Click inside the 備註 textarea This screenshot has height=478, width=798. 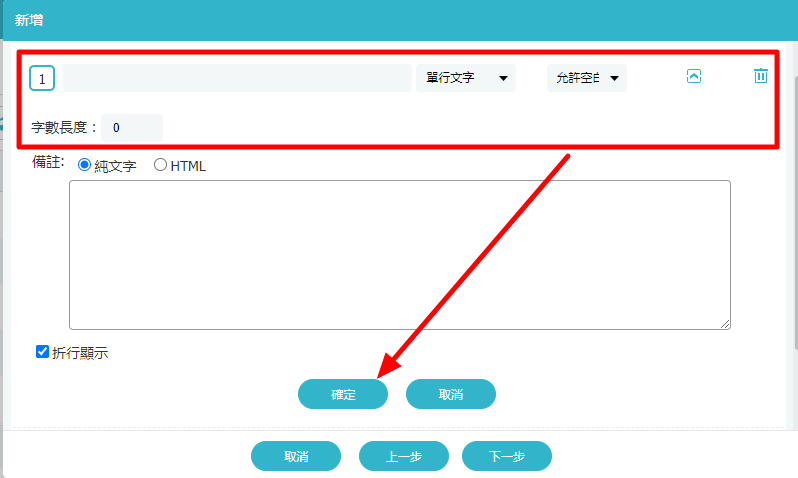pos(399,254)
